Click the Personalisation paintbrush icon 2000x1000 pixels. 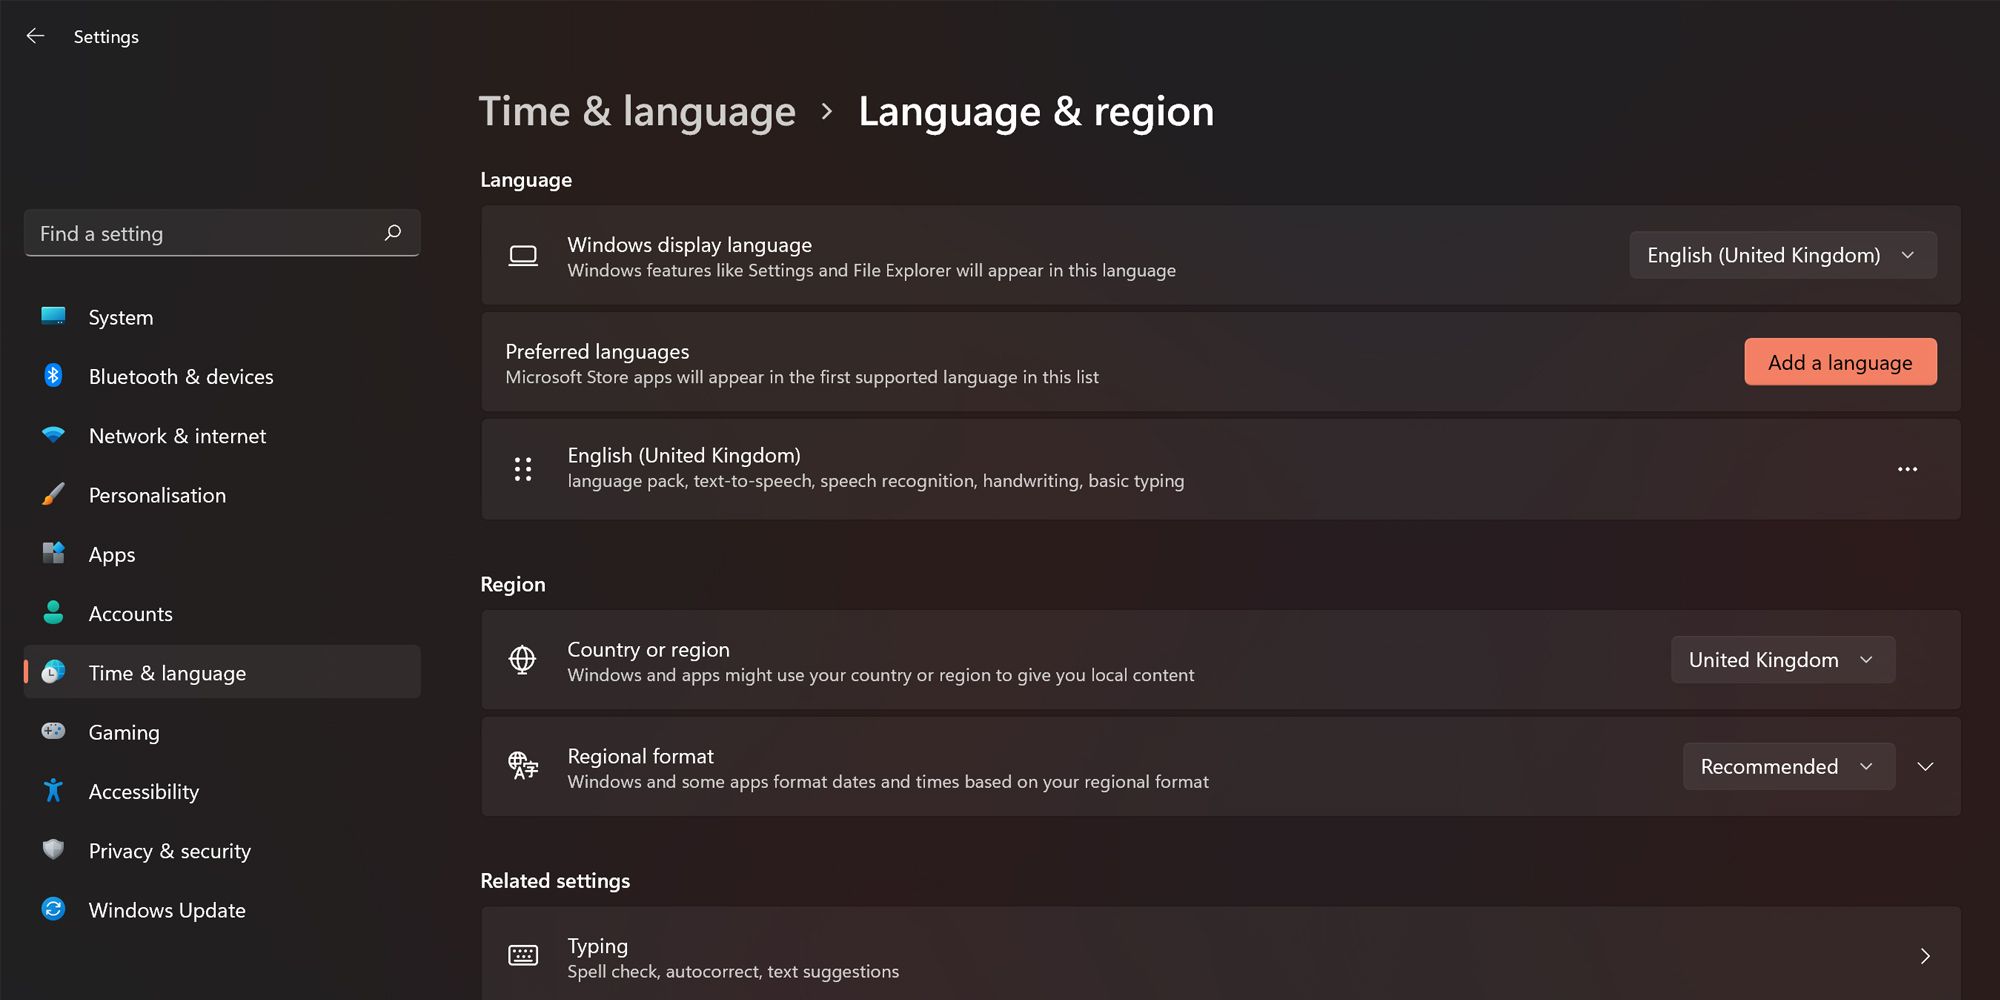[53, 494]
